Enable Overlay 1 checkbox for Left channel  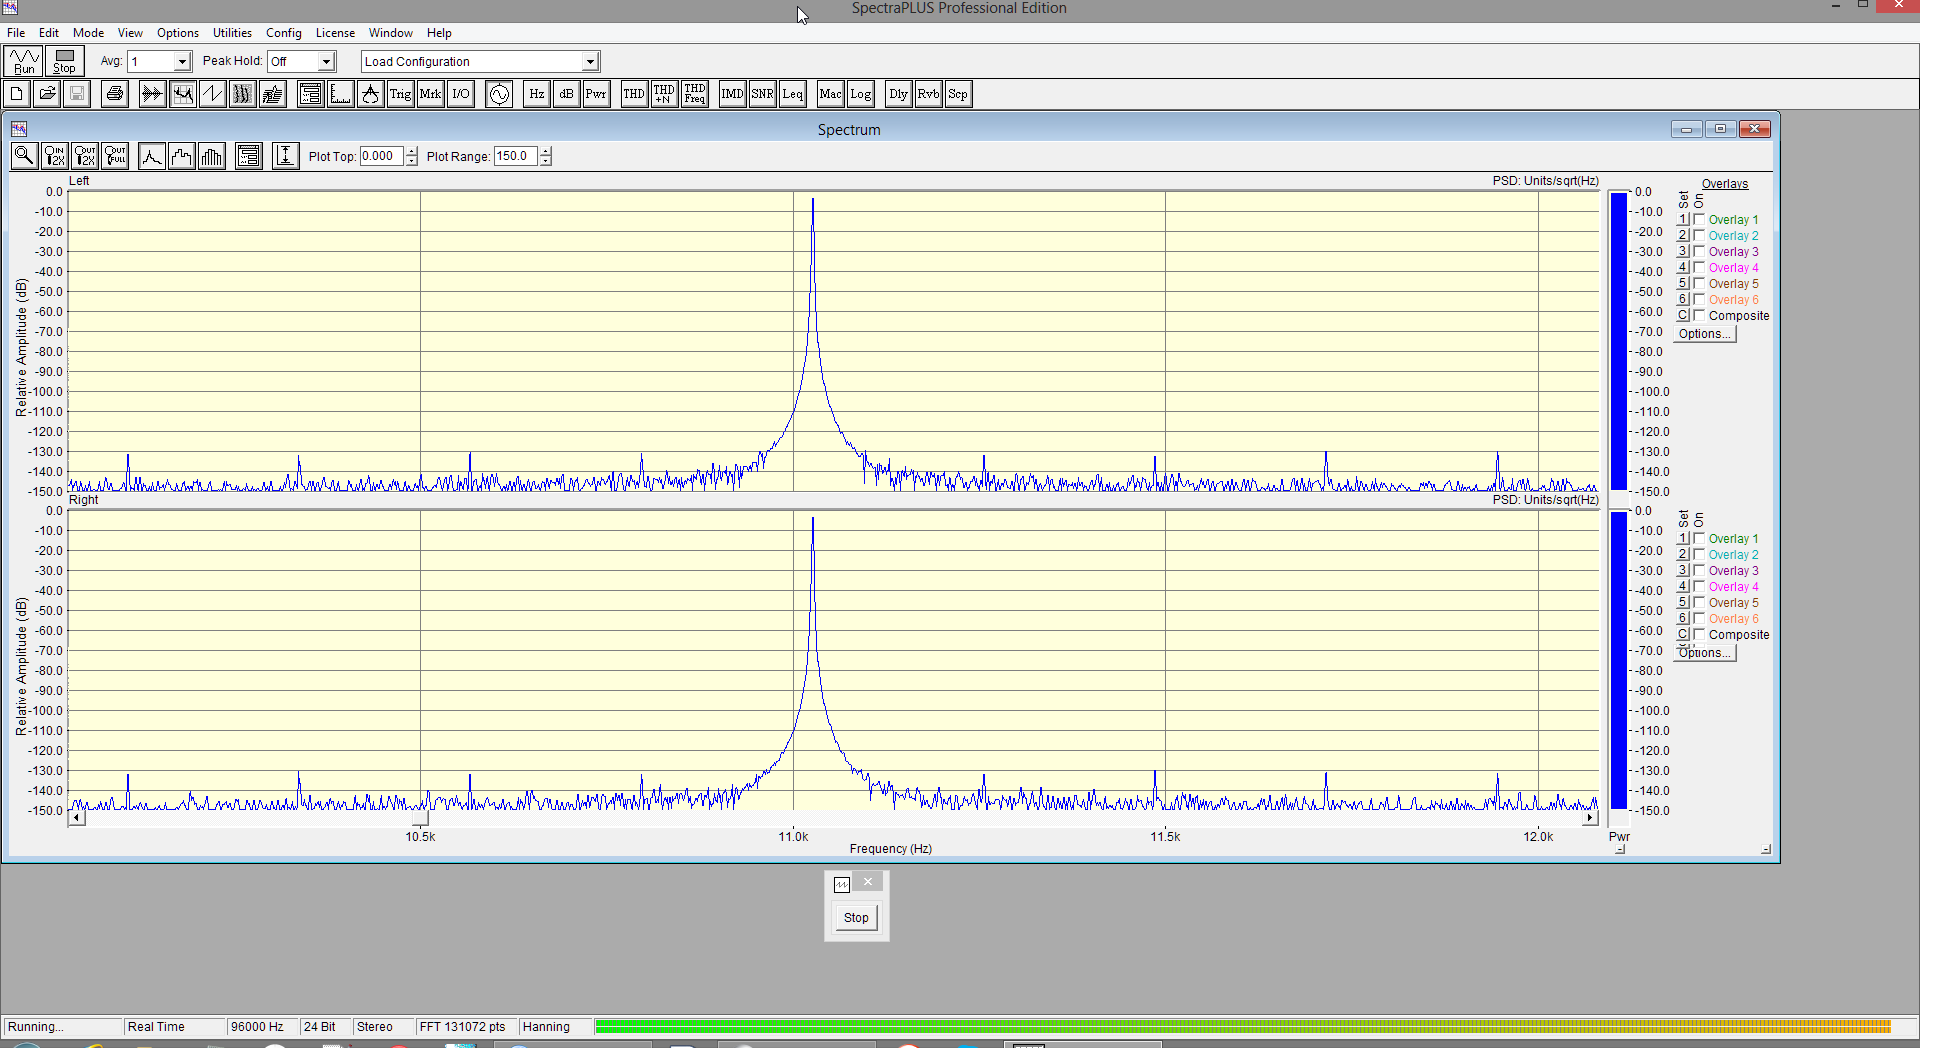(1699, 220)
